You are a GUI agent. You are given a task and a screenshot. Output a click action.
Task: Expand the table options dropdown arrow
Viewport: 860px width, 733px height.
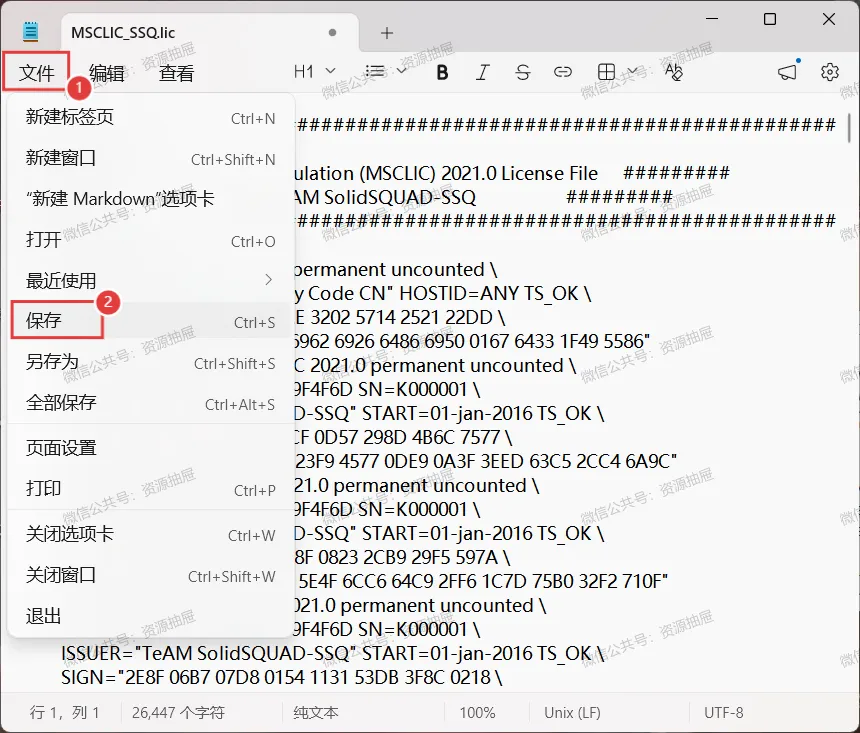point(632,71)
